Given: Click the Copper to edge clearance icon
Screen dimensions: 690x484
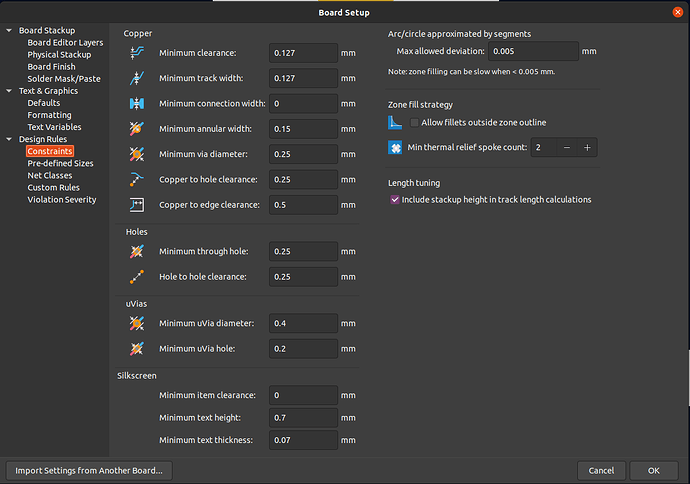Looking at the screenshot, I should [x=137, y=205].
